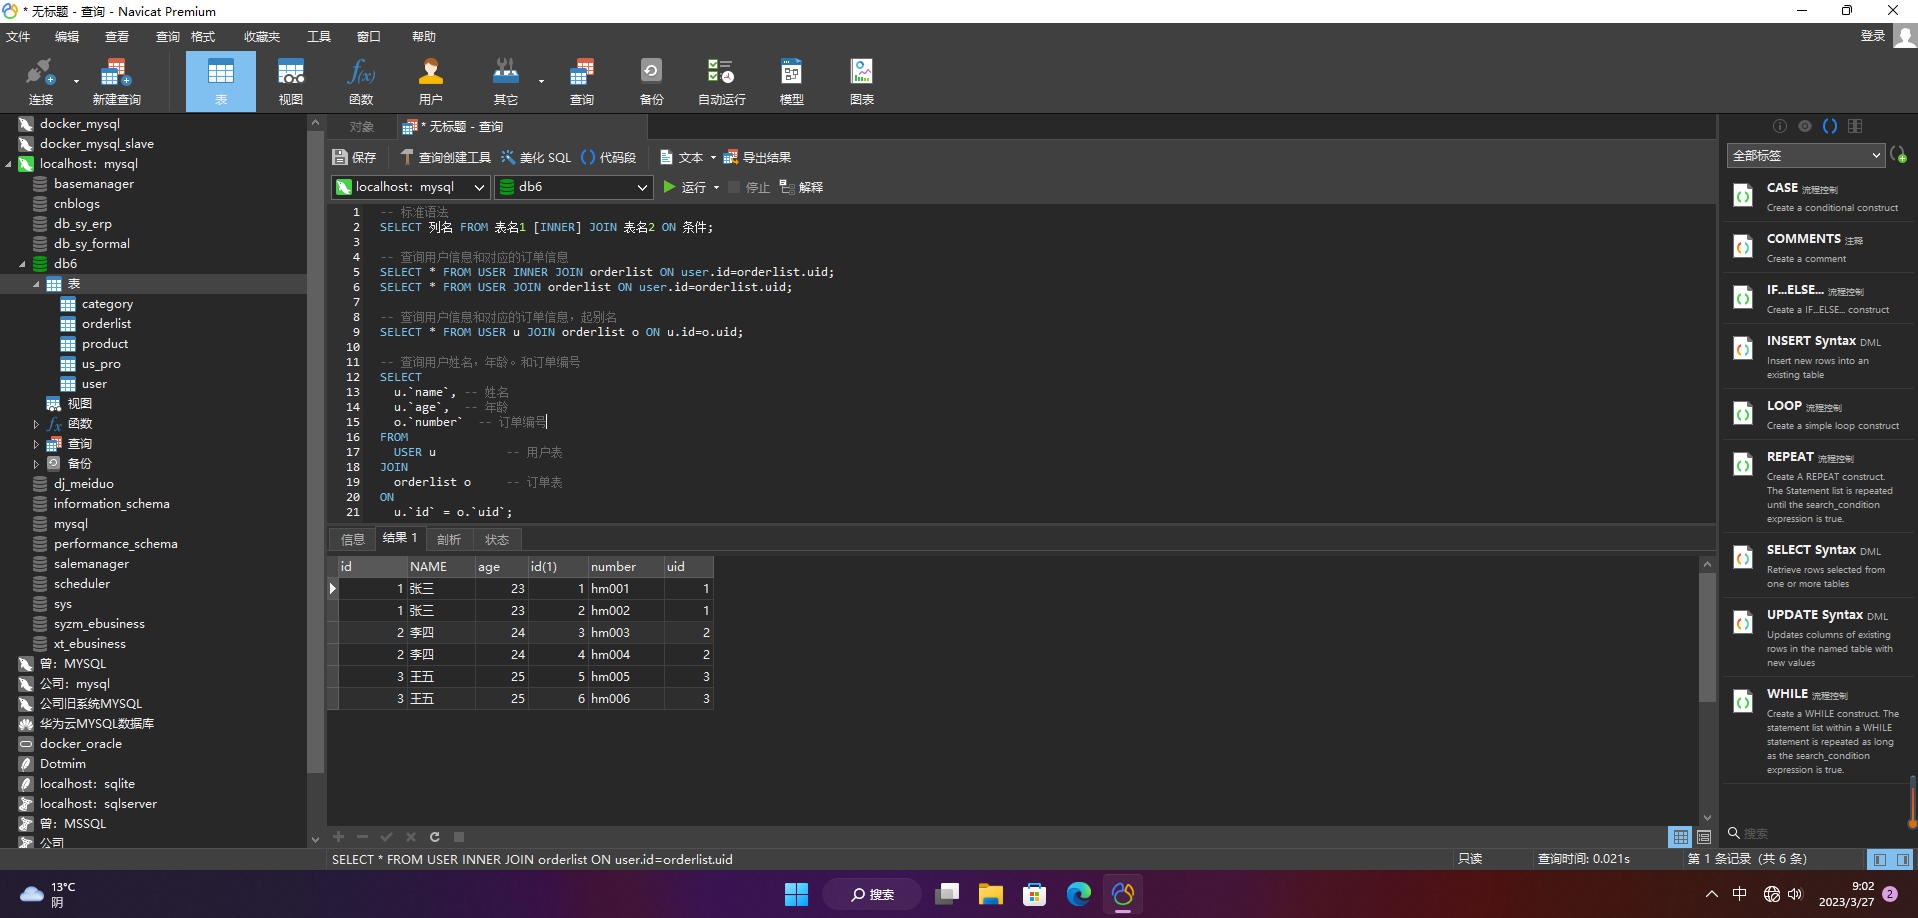Screen dimensions: 1918x918
Task: Open the db6 database dropdown
Action: pyautogui.click(x=573, y=187)
